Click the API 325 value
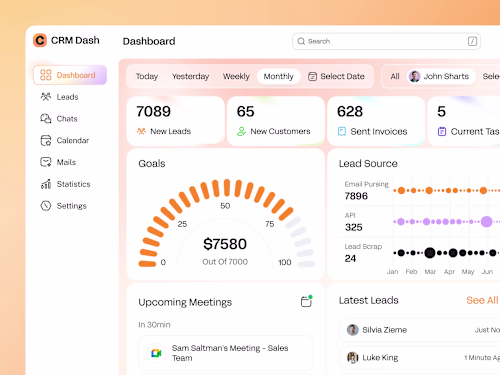Screen dimensions: 500x375 coord(354,227)
